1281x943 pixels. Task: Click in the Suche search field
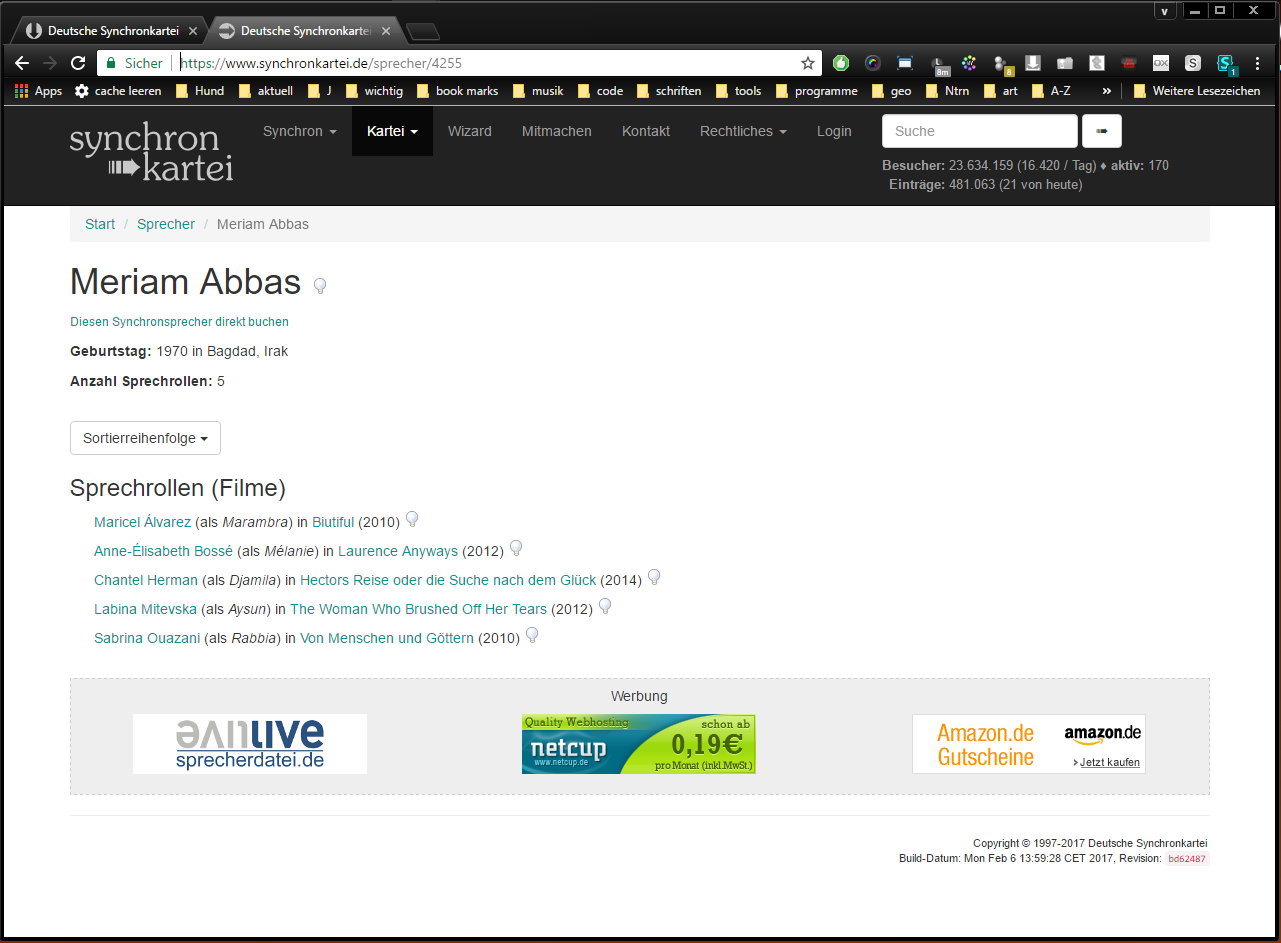(980, 131)
